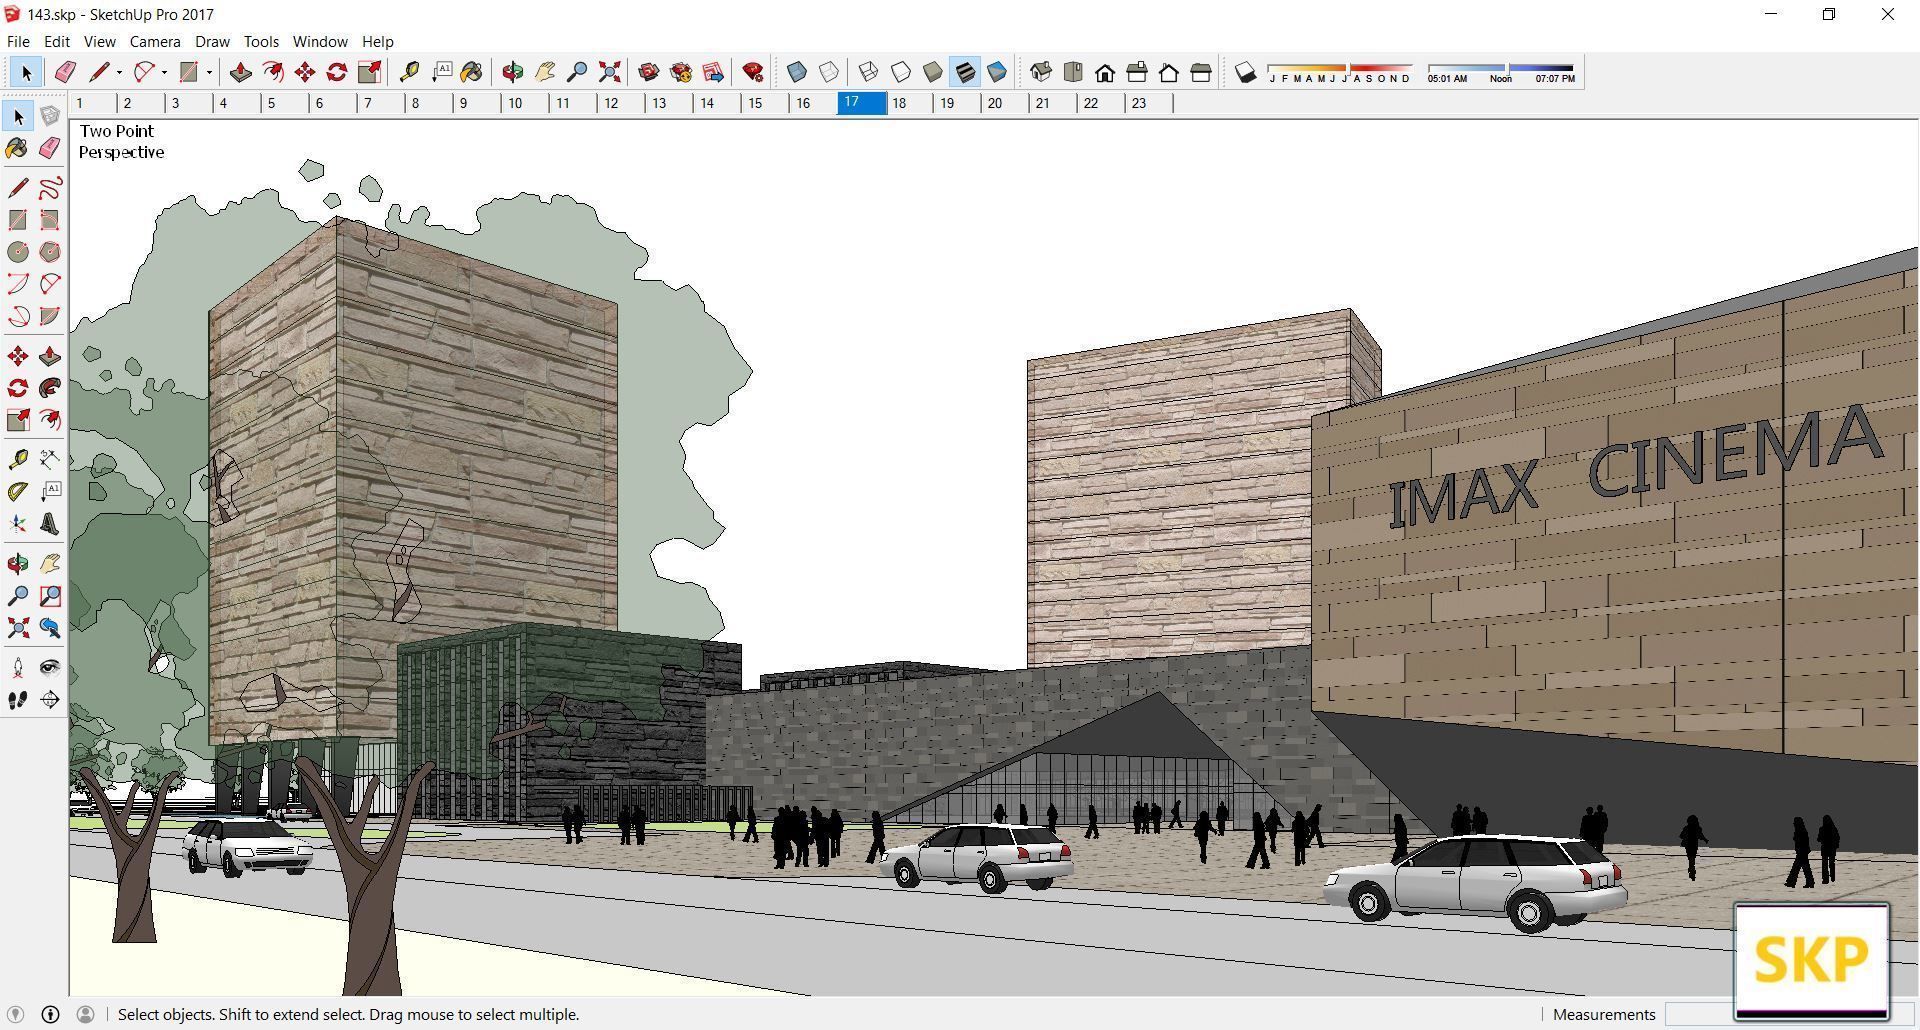Open the Help menu

[377, 42]
